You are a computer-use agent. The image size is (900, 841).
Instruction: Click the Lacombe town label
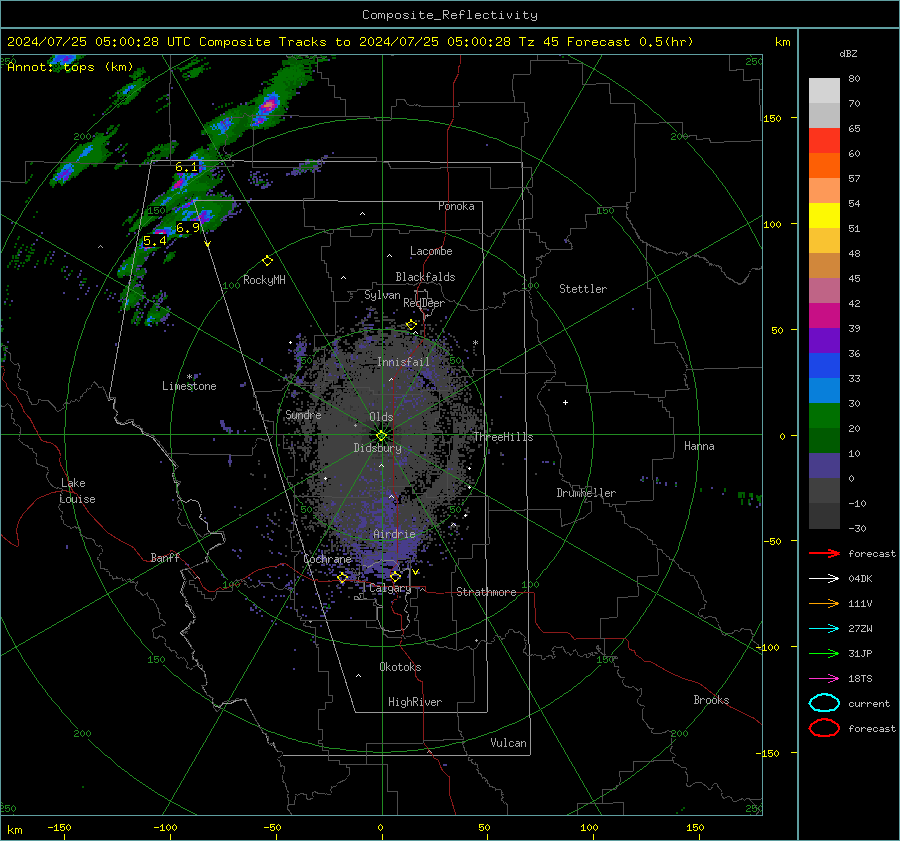pyautogui.click(x=431, y=251)
